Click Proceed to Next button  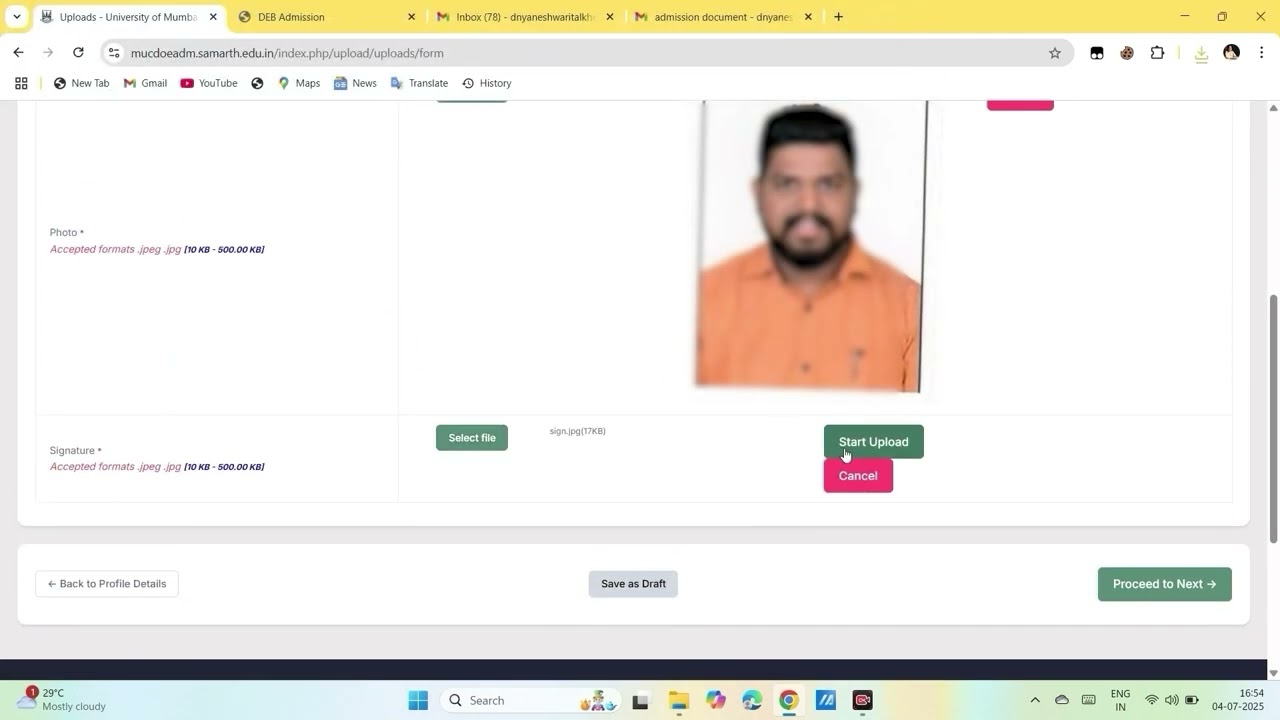pyautogui.click(x=1164, y=584)
